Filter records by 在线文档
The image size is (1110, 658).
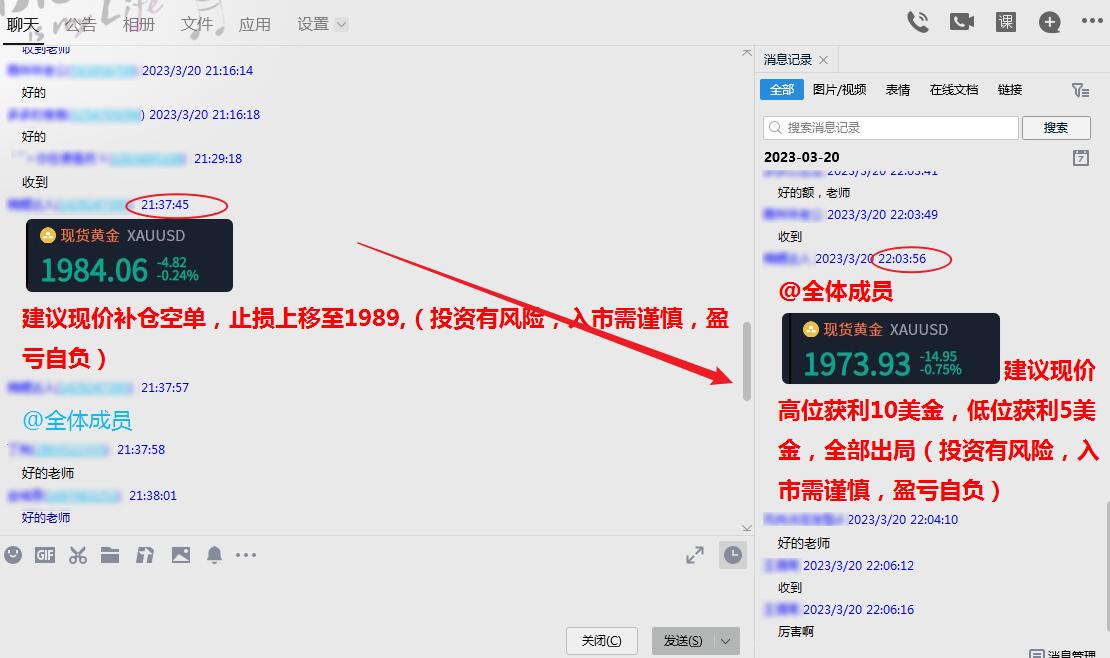point(954,90)
